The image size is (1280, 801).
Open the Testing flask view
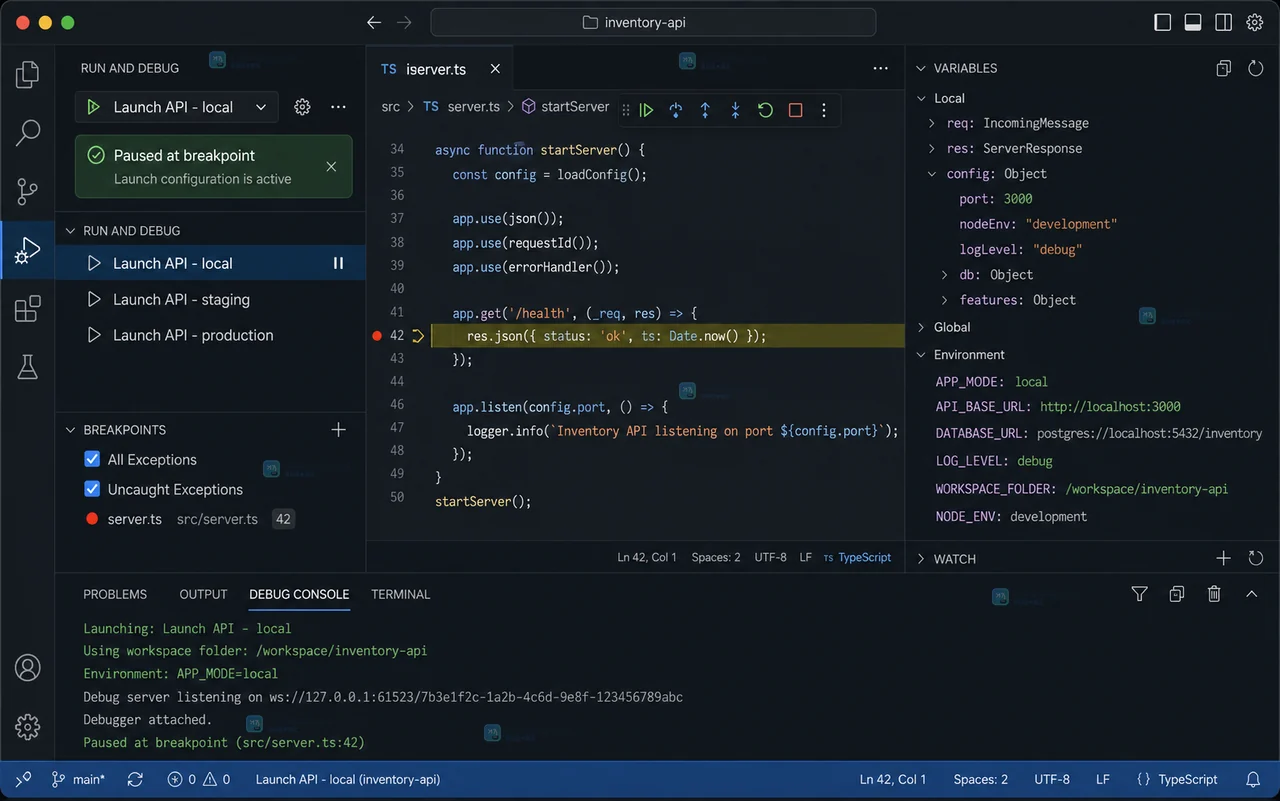(27, 367)
